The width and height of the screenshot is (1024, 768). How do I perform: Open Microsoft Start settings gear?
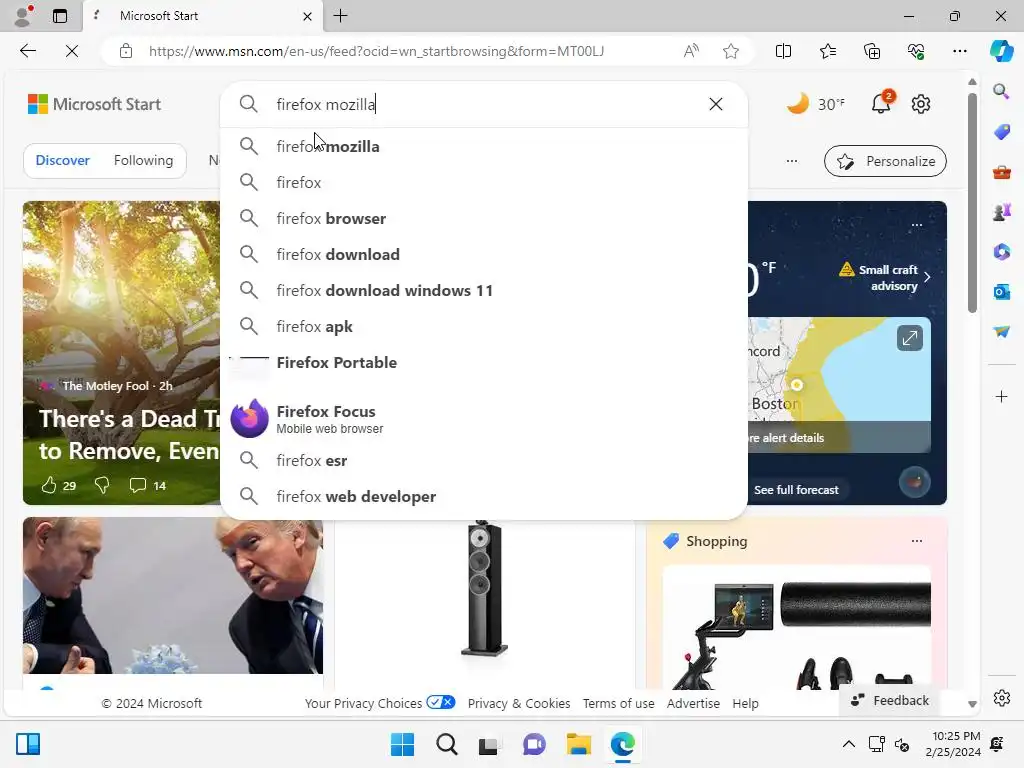click(x=921, y=104)
